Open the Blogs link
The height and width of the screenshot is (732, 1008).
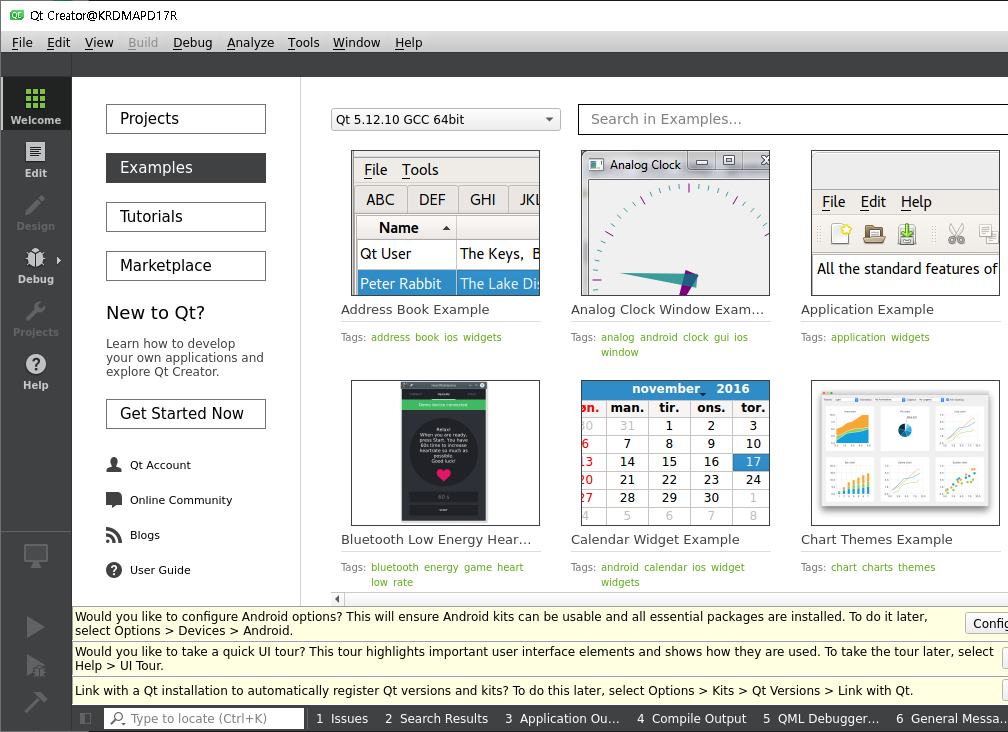[x=145, y=535]
